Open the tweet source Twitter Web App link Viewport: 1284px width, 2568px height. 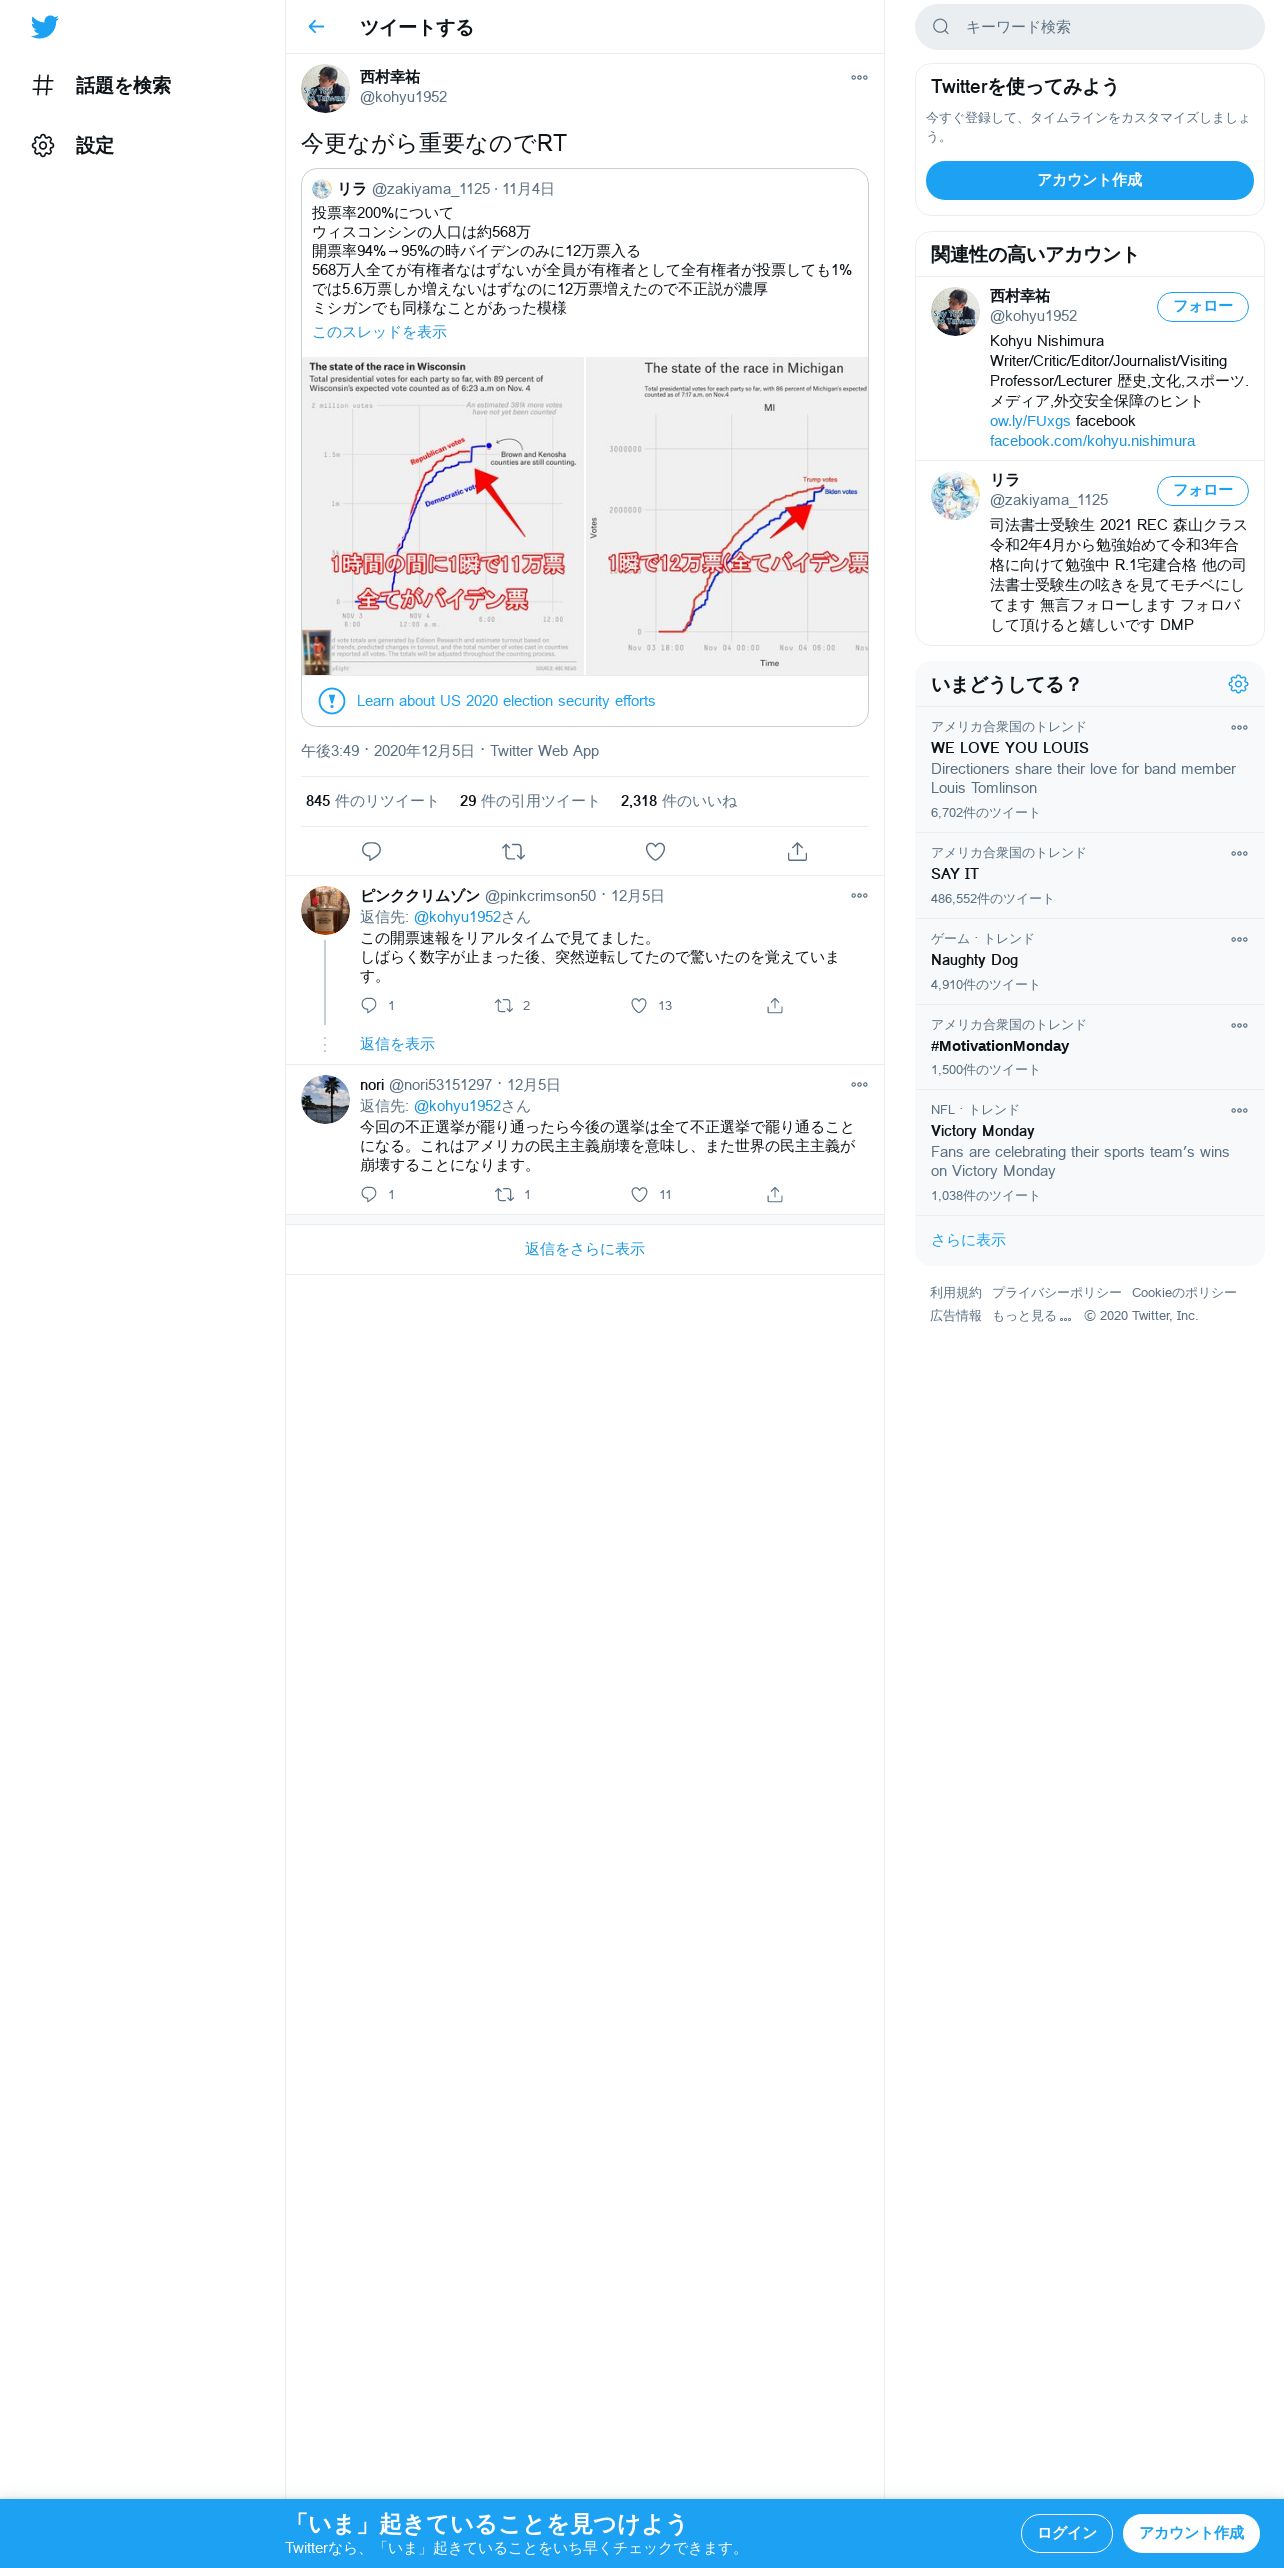click(544, 751)
